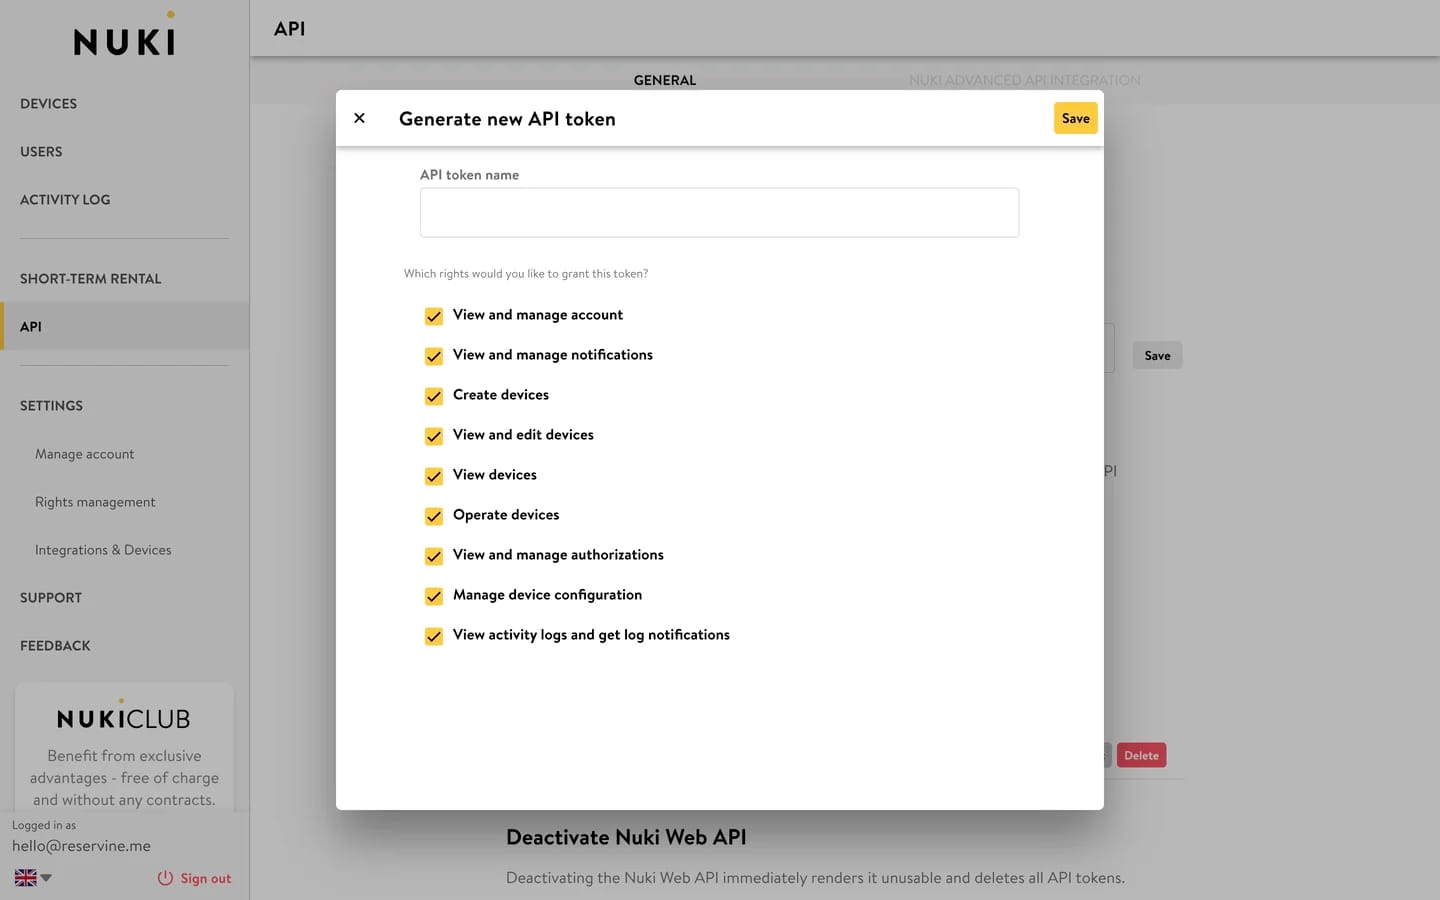Open Devices in the sidebar
Viewport: 1440px width, 900px height.
[48, 104]
